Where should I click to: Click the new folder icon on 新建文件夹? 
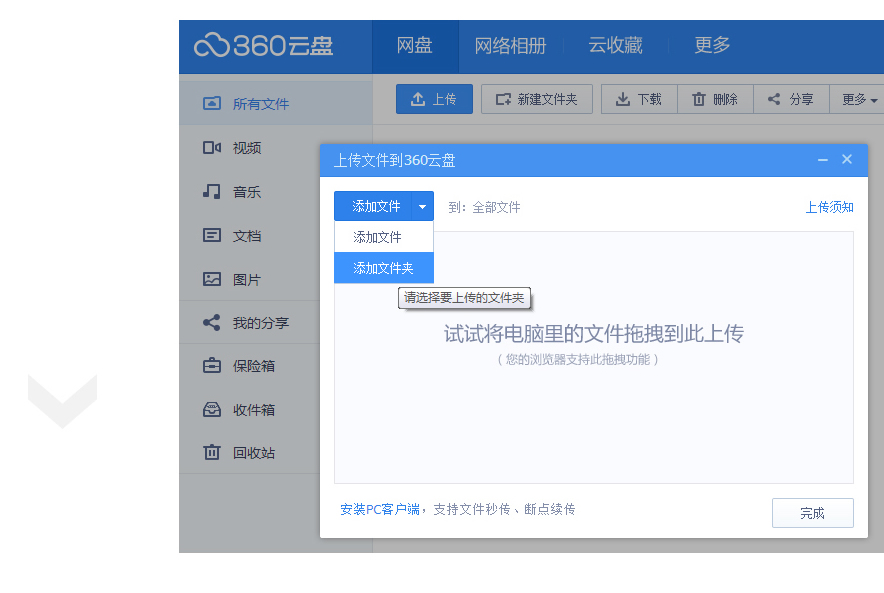click(x=503, y=99)
